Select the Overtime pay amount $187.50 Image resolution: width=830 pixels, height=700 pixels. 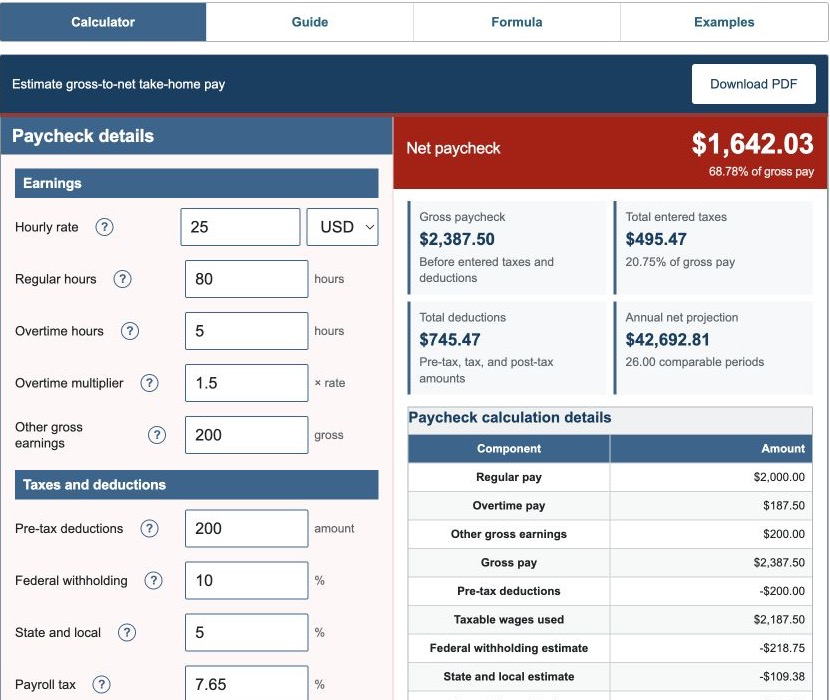pyautogui.click(x=783, y=506)
